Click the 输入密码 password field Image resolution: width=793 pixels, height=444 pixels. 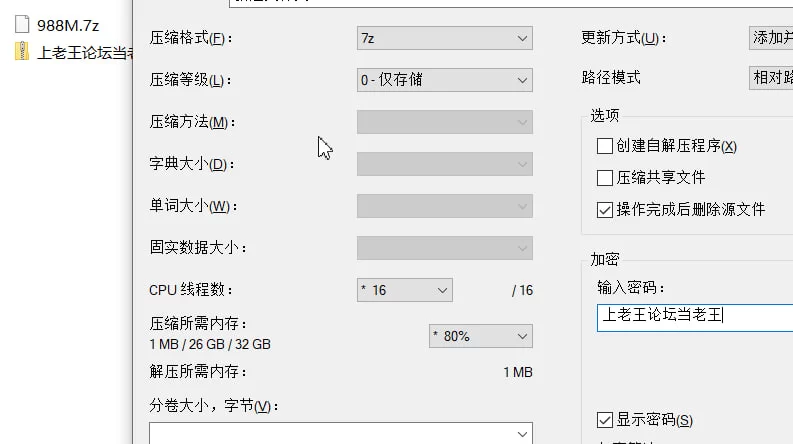tap(695, 318)
